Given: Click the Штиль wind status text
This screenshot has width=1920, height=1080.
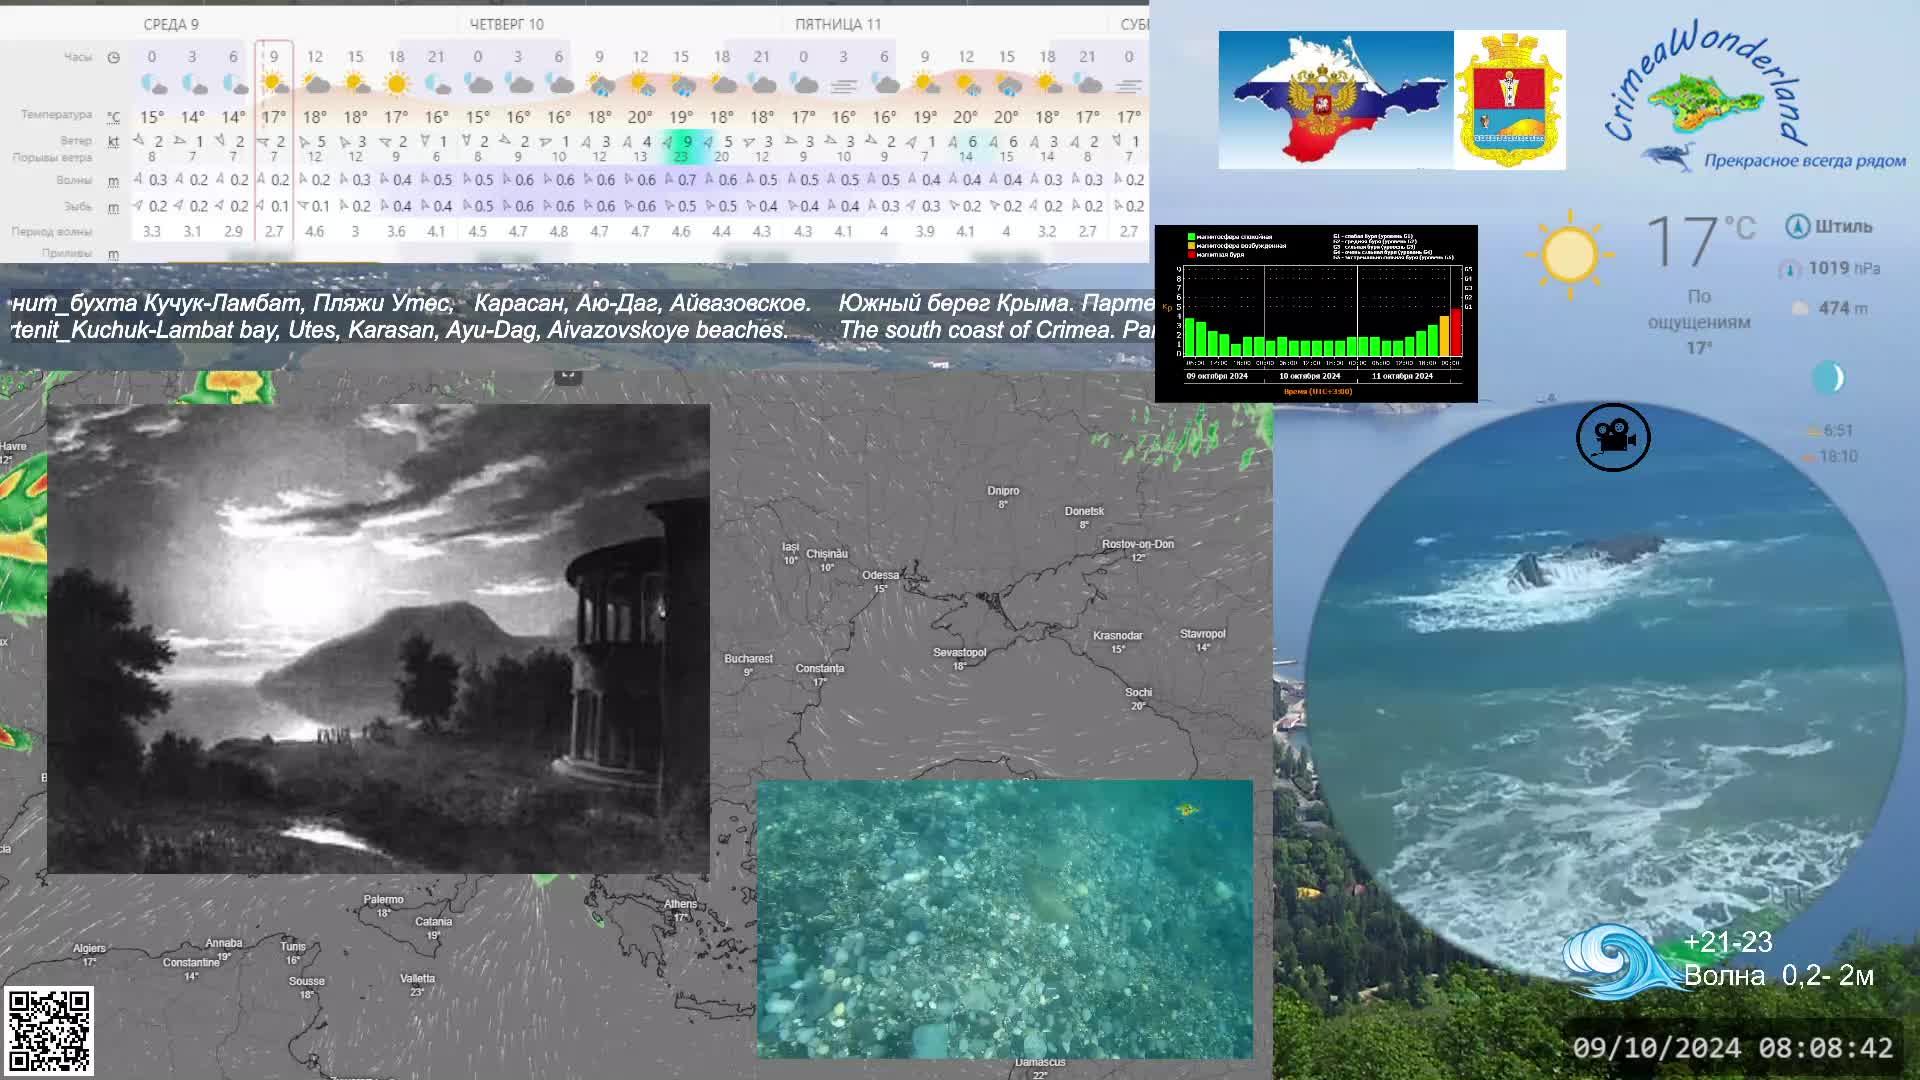Looking at the screenshot, I should point(1844,227).
